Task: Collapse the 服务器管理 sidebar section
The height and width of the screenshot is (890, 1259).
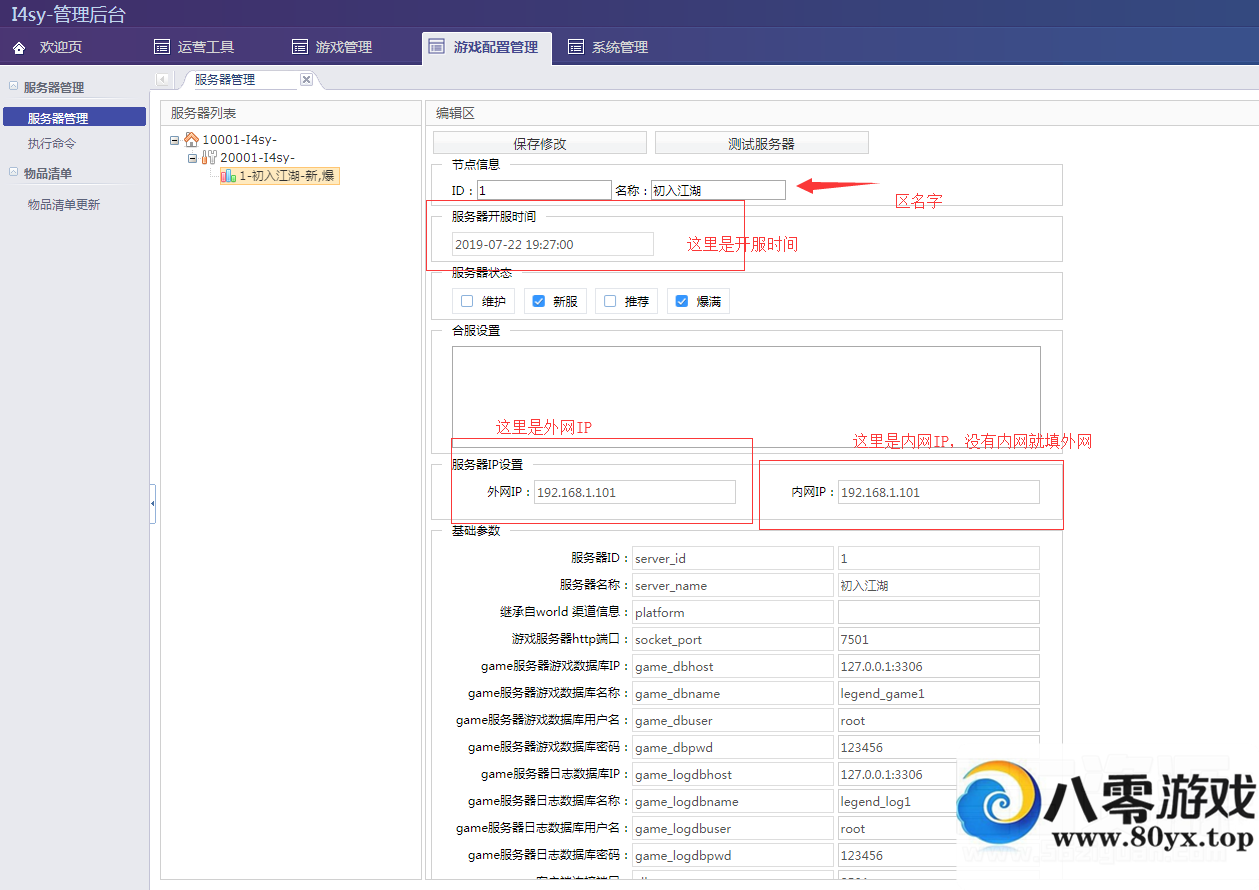Action: 13,87
